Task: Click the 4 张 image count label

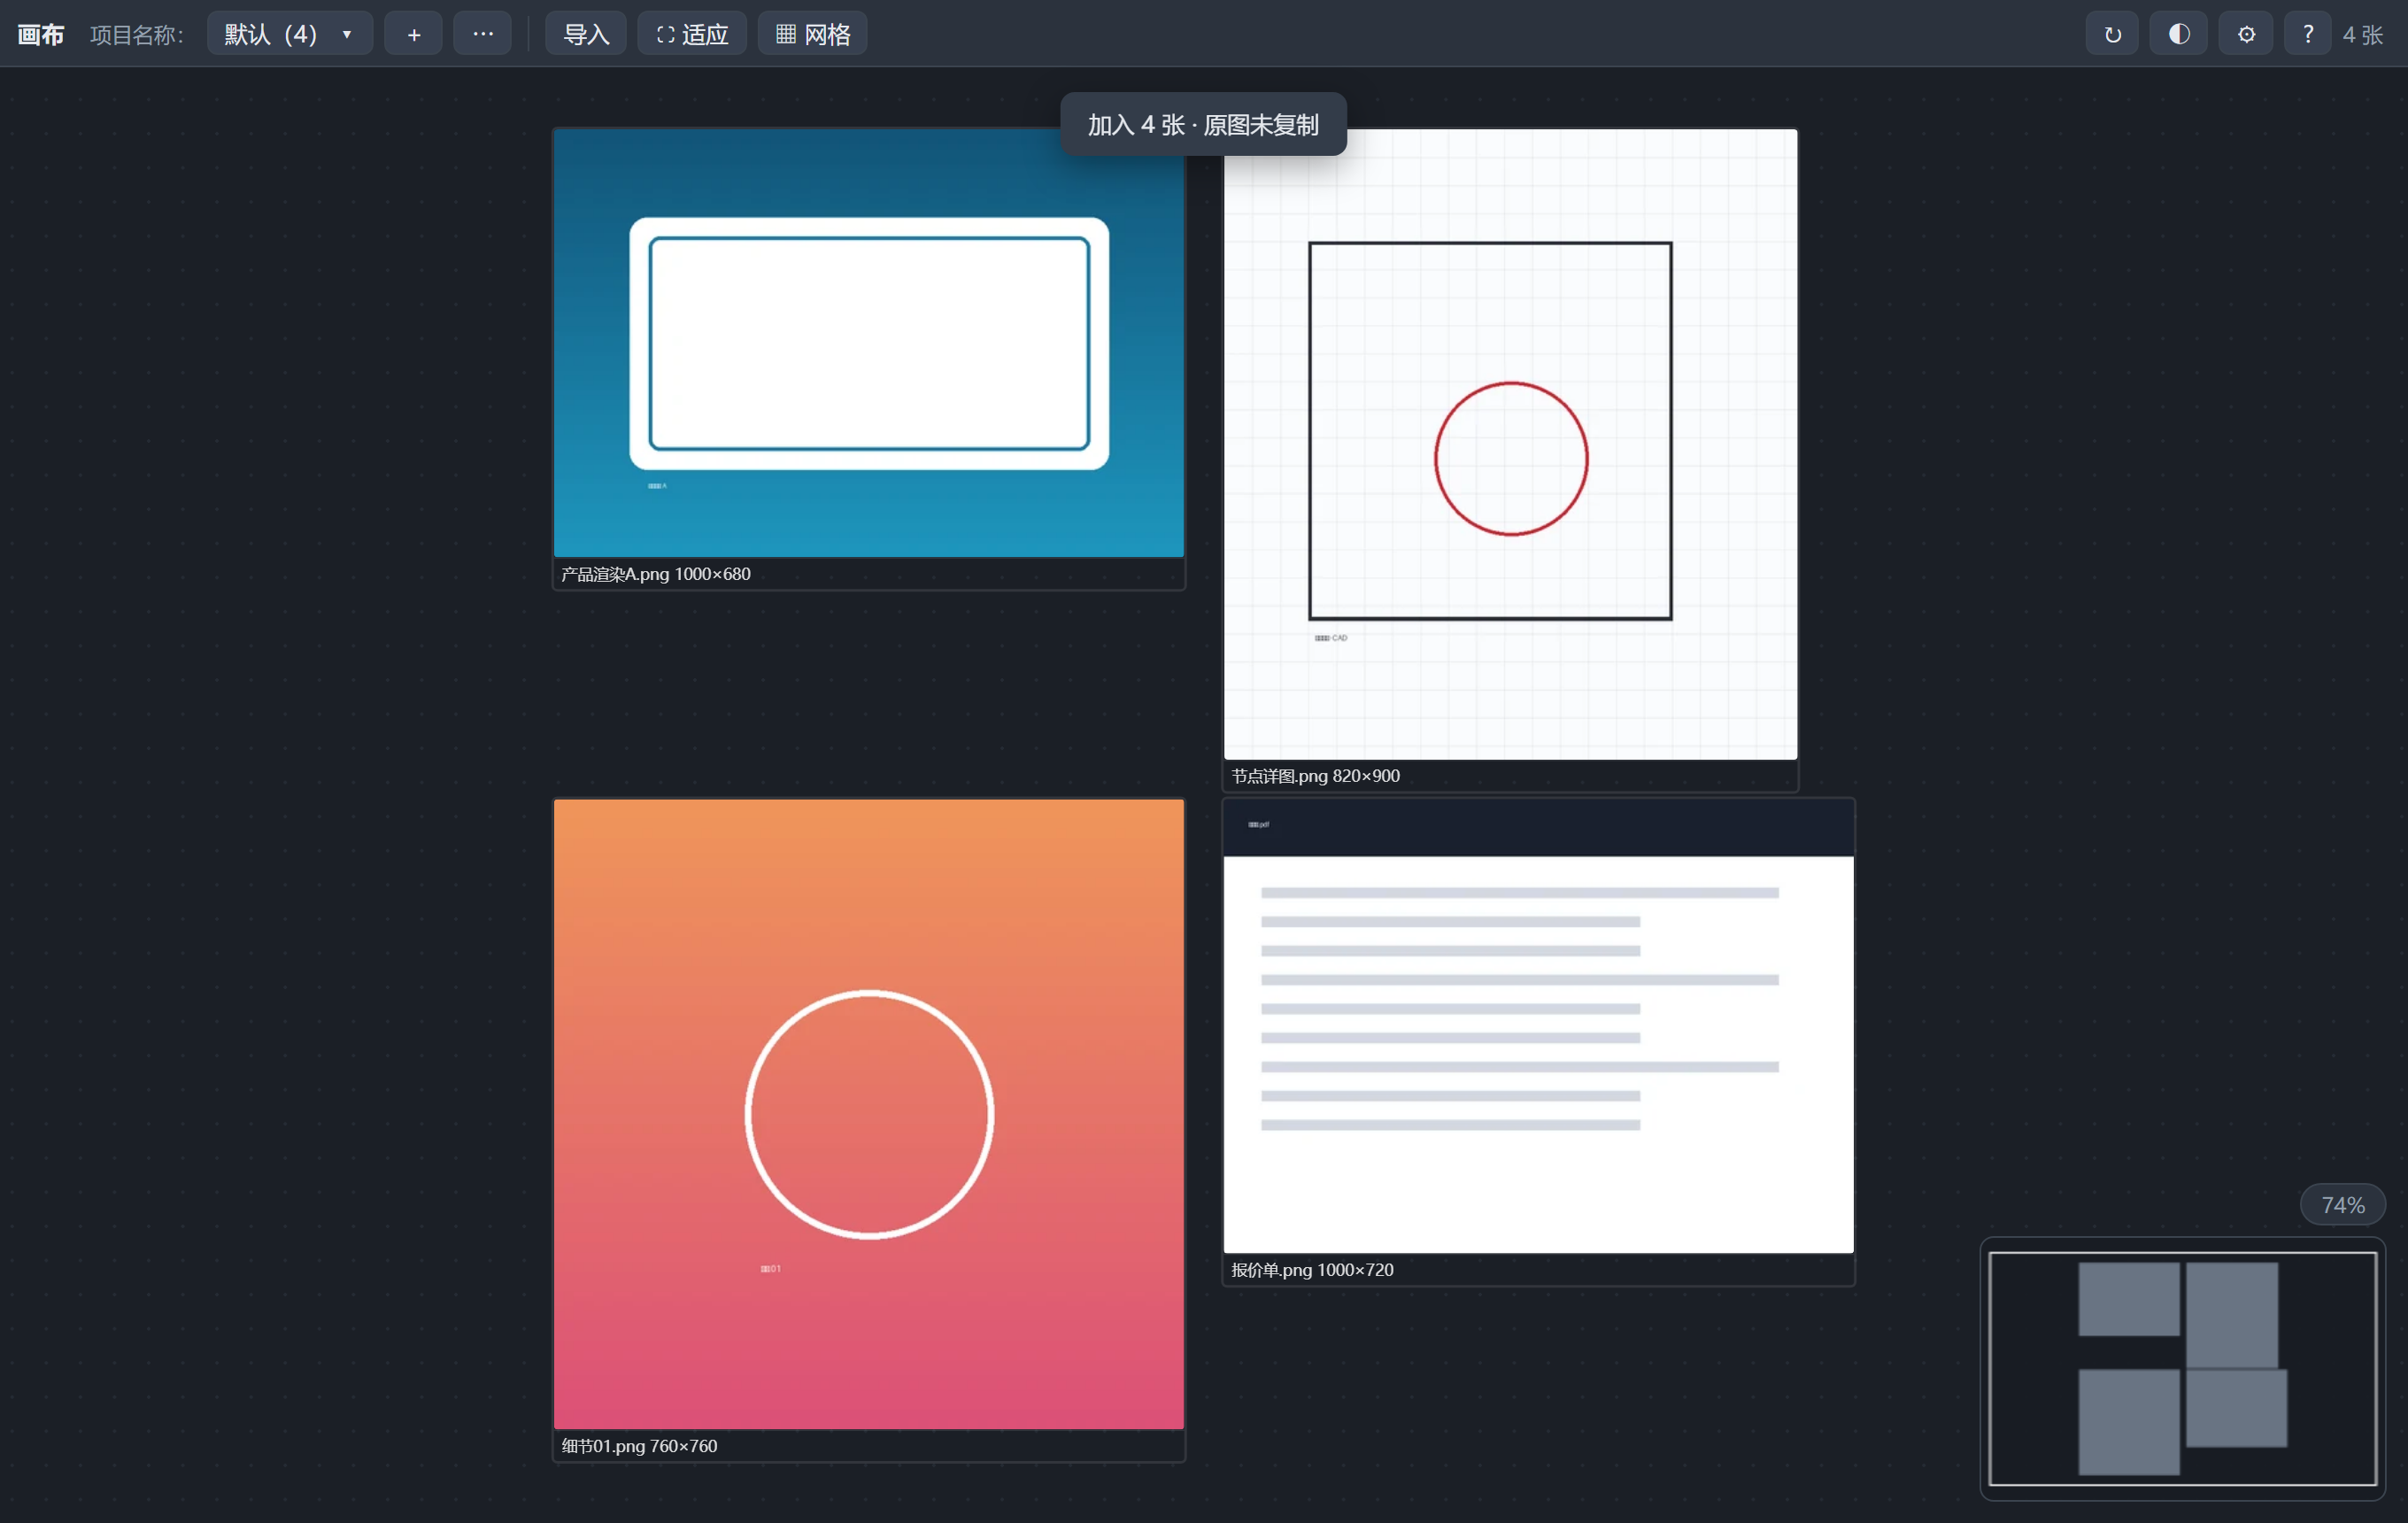Action: pyautogui.click(x=2363, y=35)
